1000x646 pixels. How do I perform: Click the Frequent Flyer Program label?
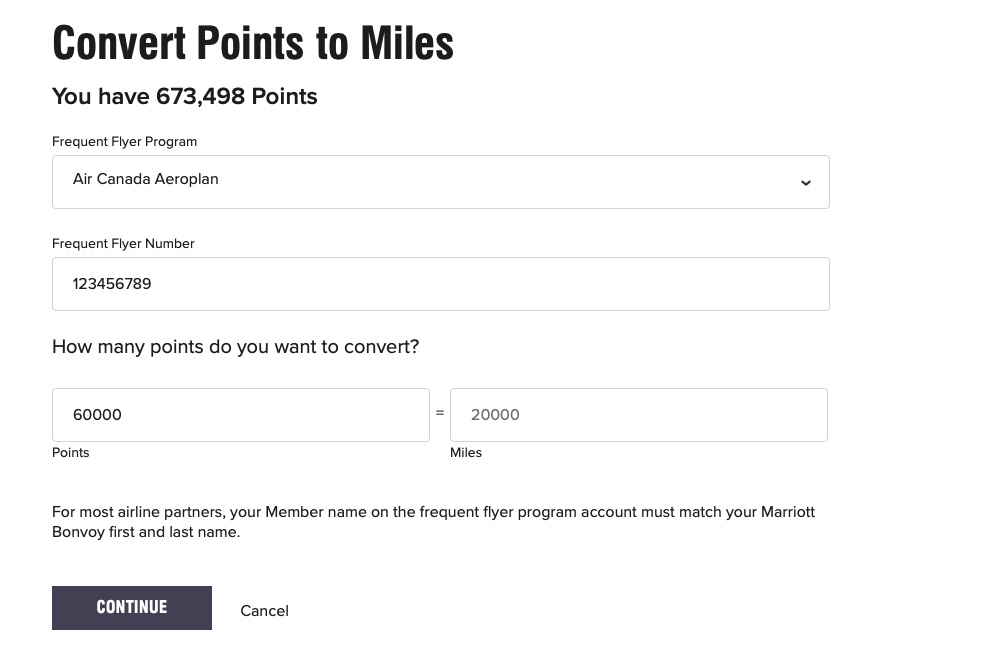tap(124, 141)
